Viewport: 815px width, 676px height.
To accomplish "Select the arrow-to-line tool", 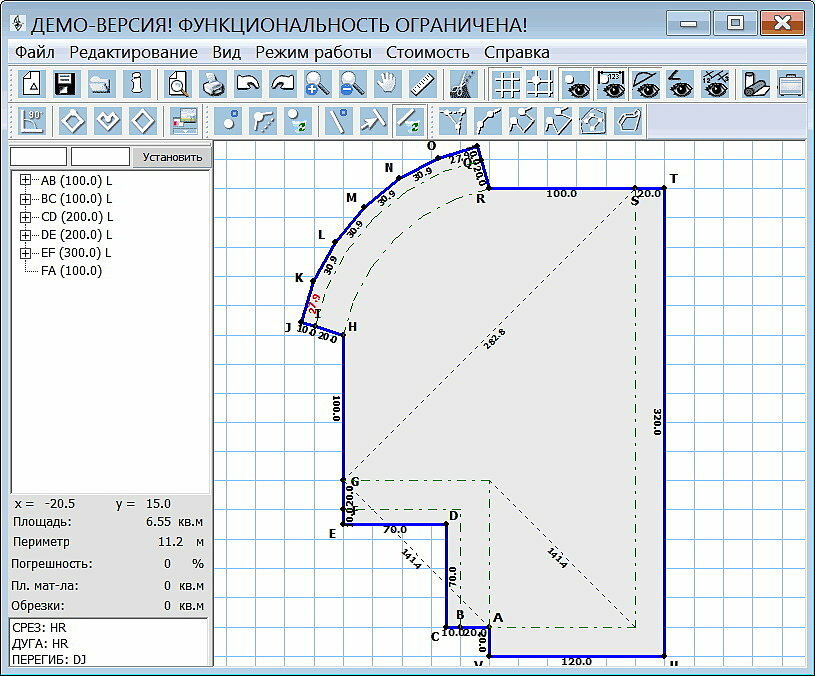I will [373, 121].
